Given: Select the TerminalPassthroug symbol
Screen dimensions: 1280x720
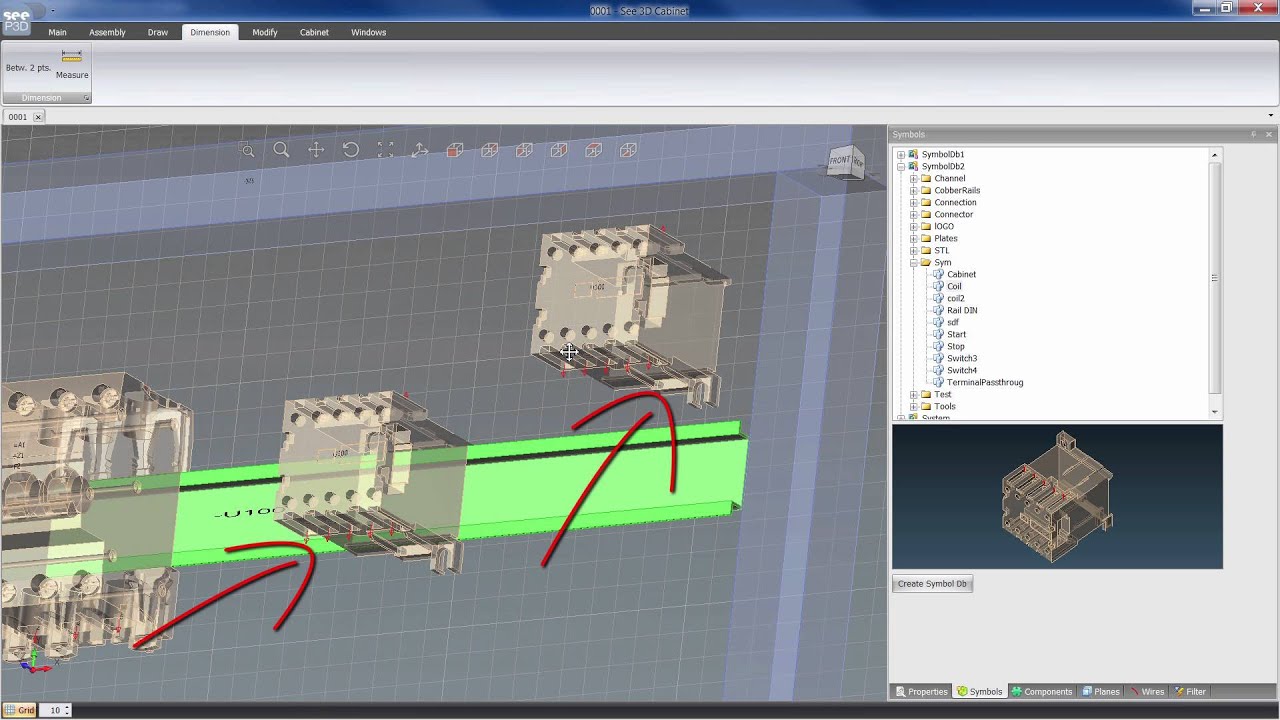Looking at the screenshot, I should click(985, 382).
